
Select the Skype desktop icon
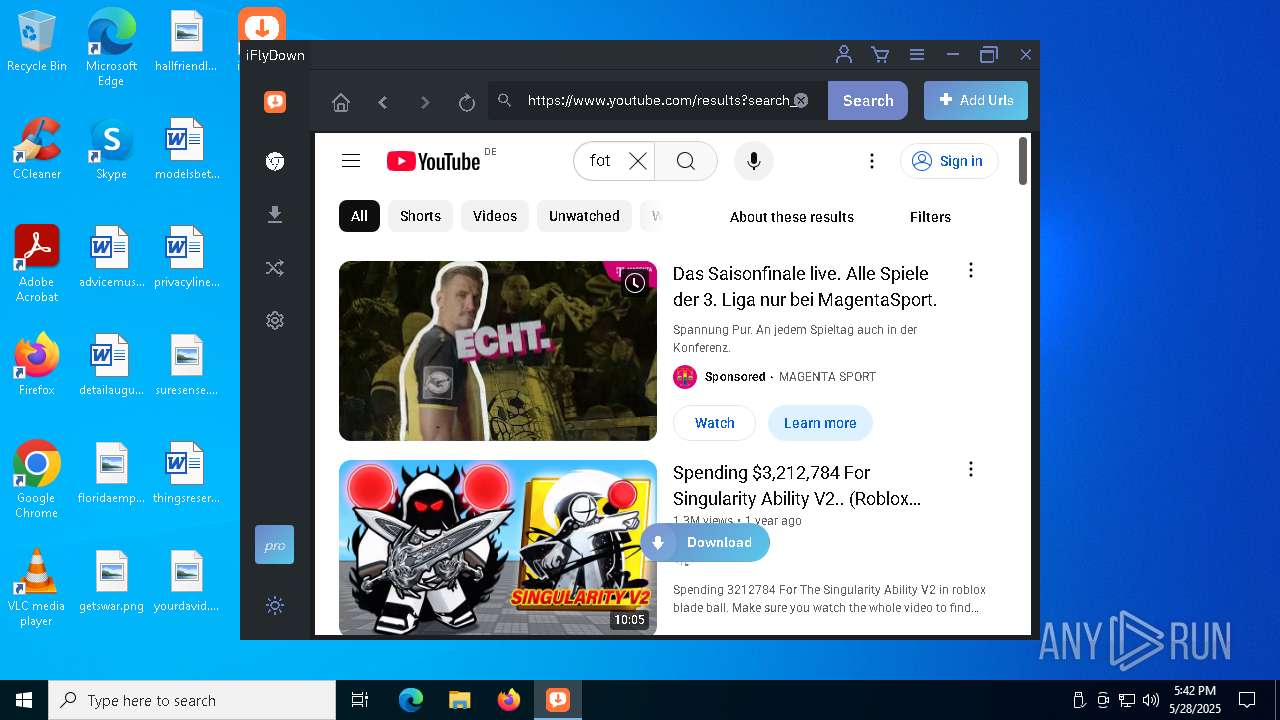coord(111,148)
